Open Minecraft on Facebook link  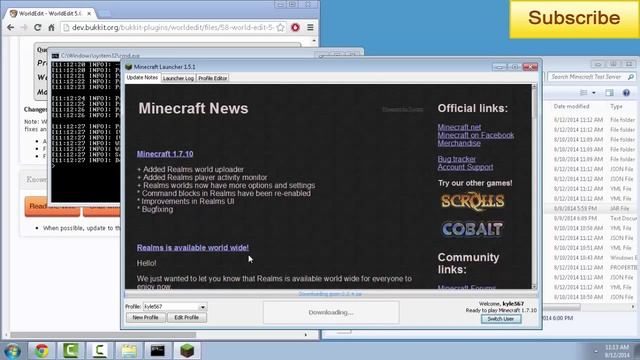click(476, 135)
